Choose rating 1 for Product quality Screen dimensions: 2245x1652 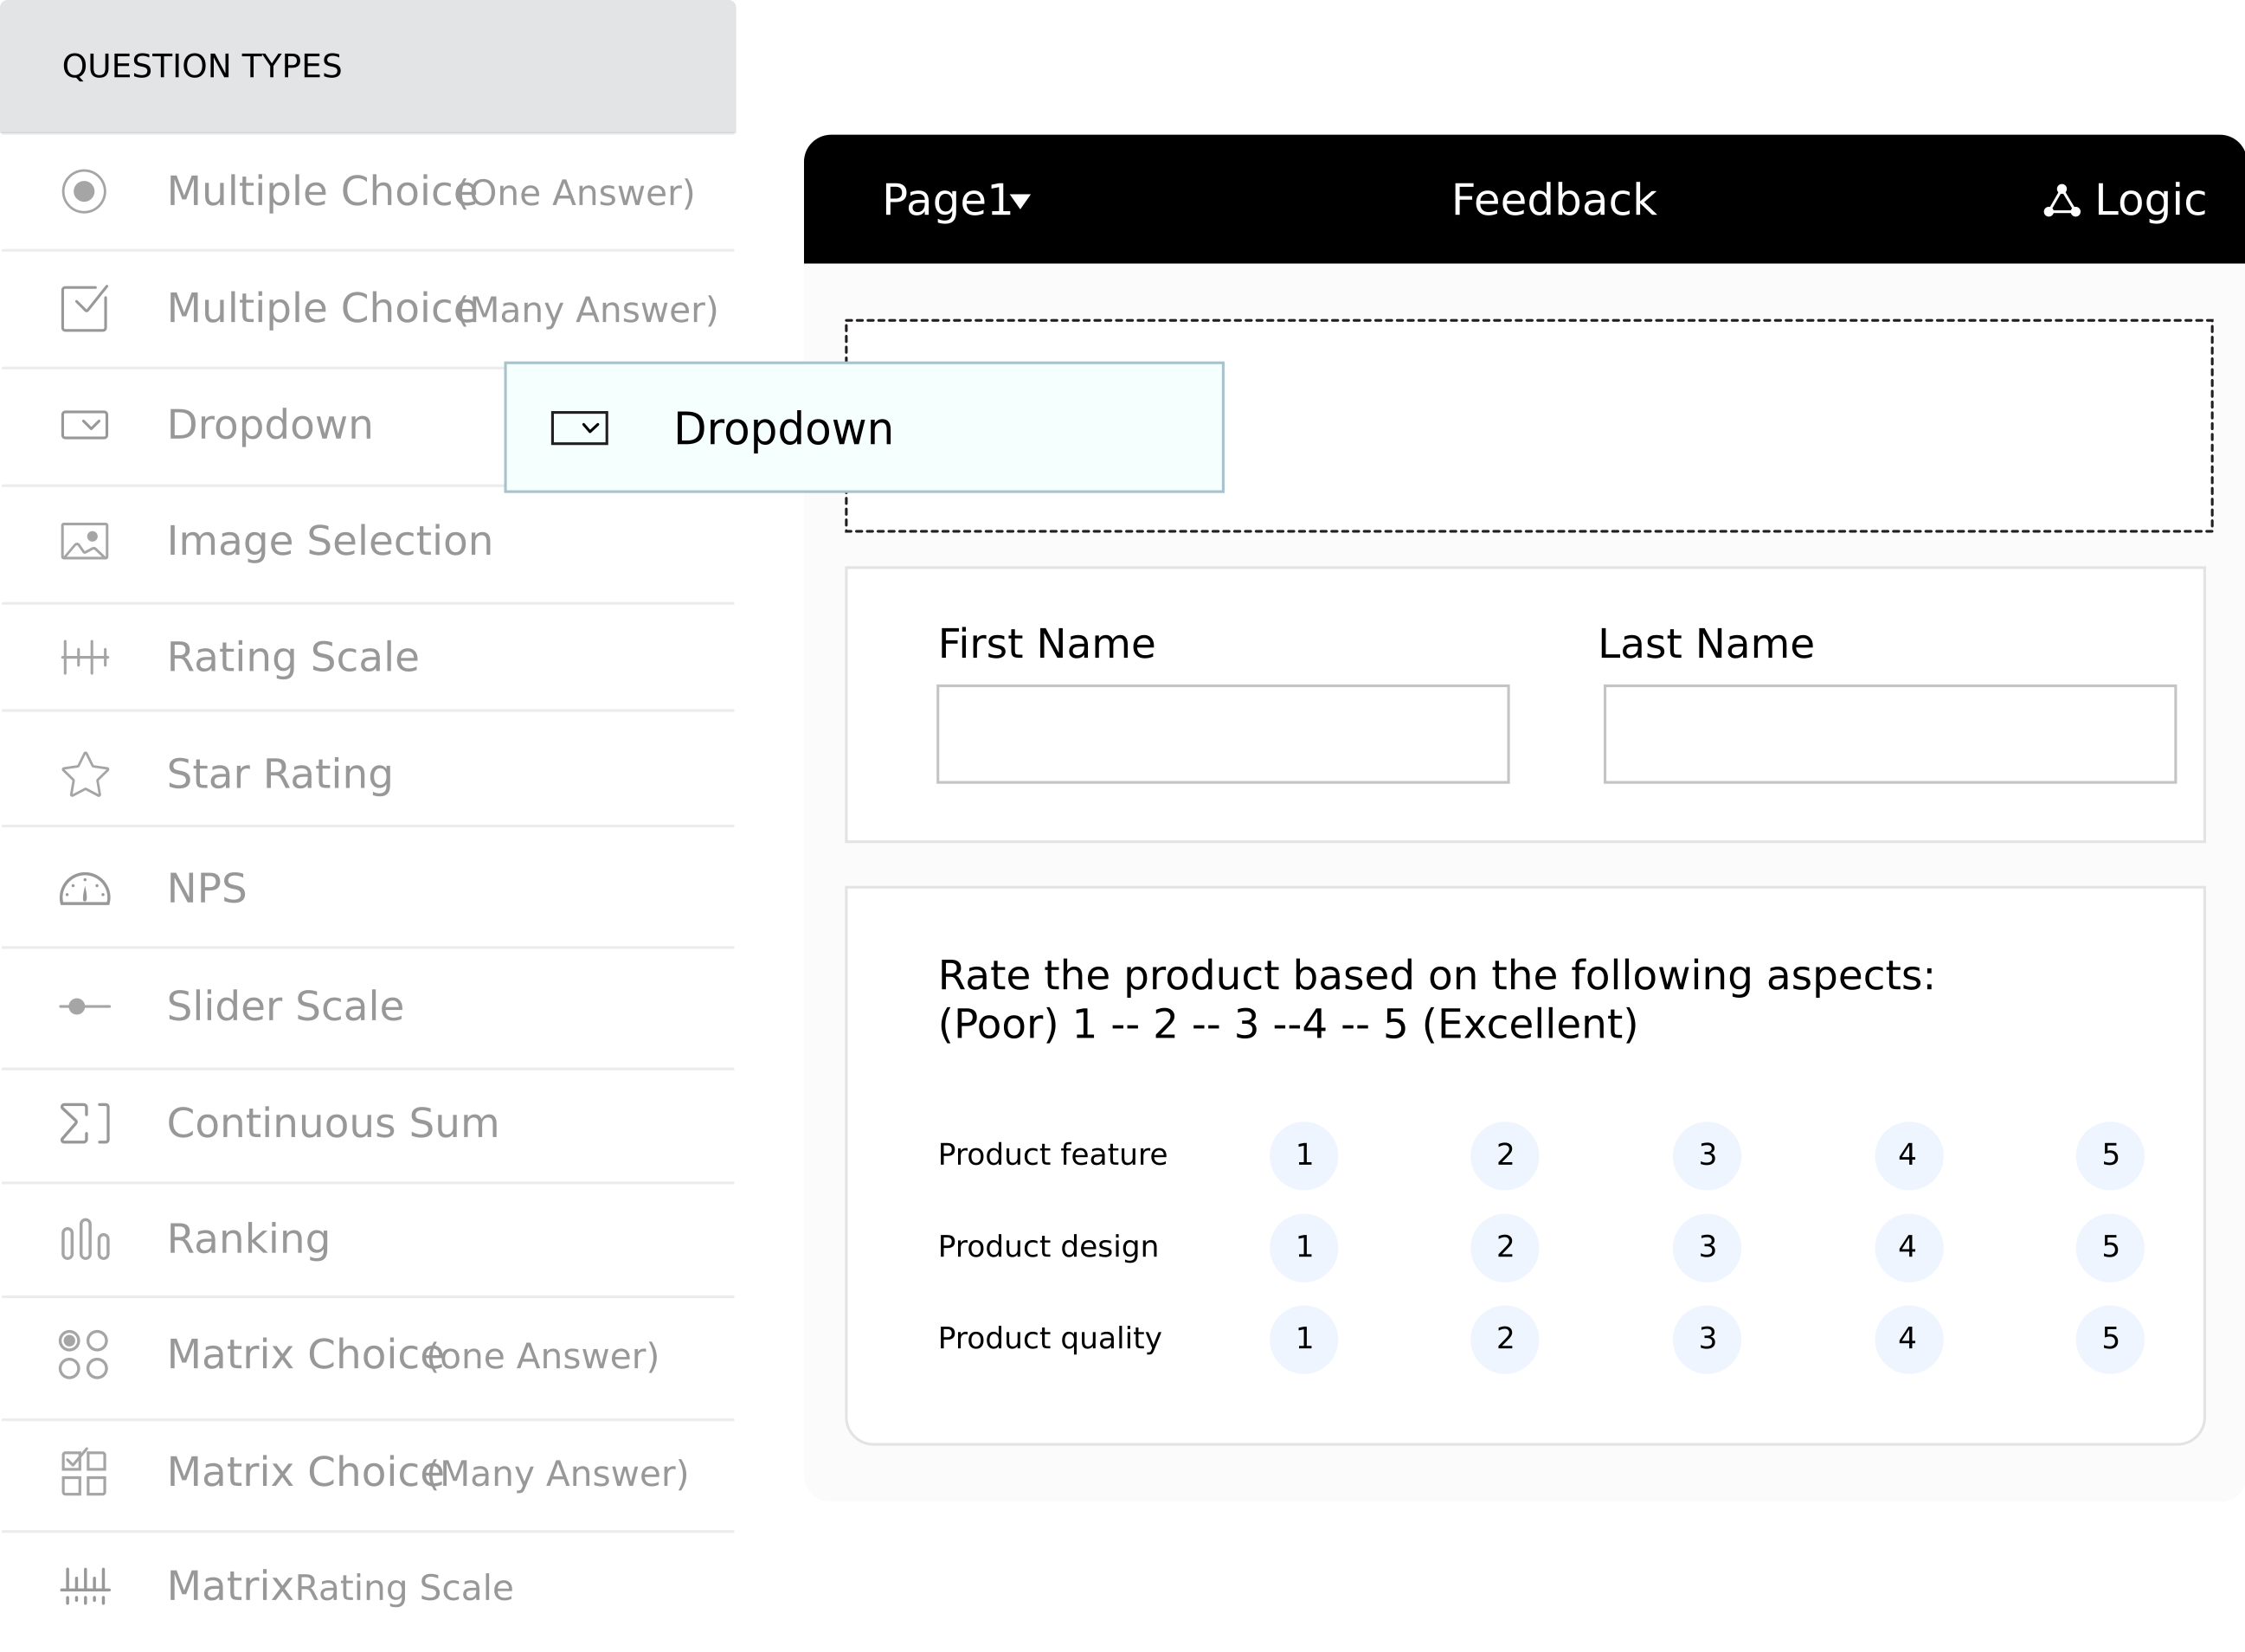pyautogui.click(x=1303, y=1339)
